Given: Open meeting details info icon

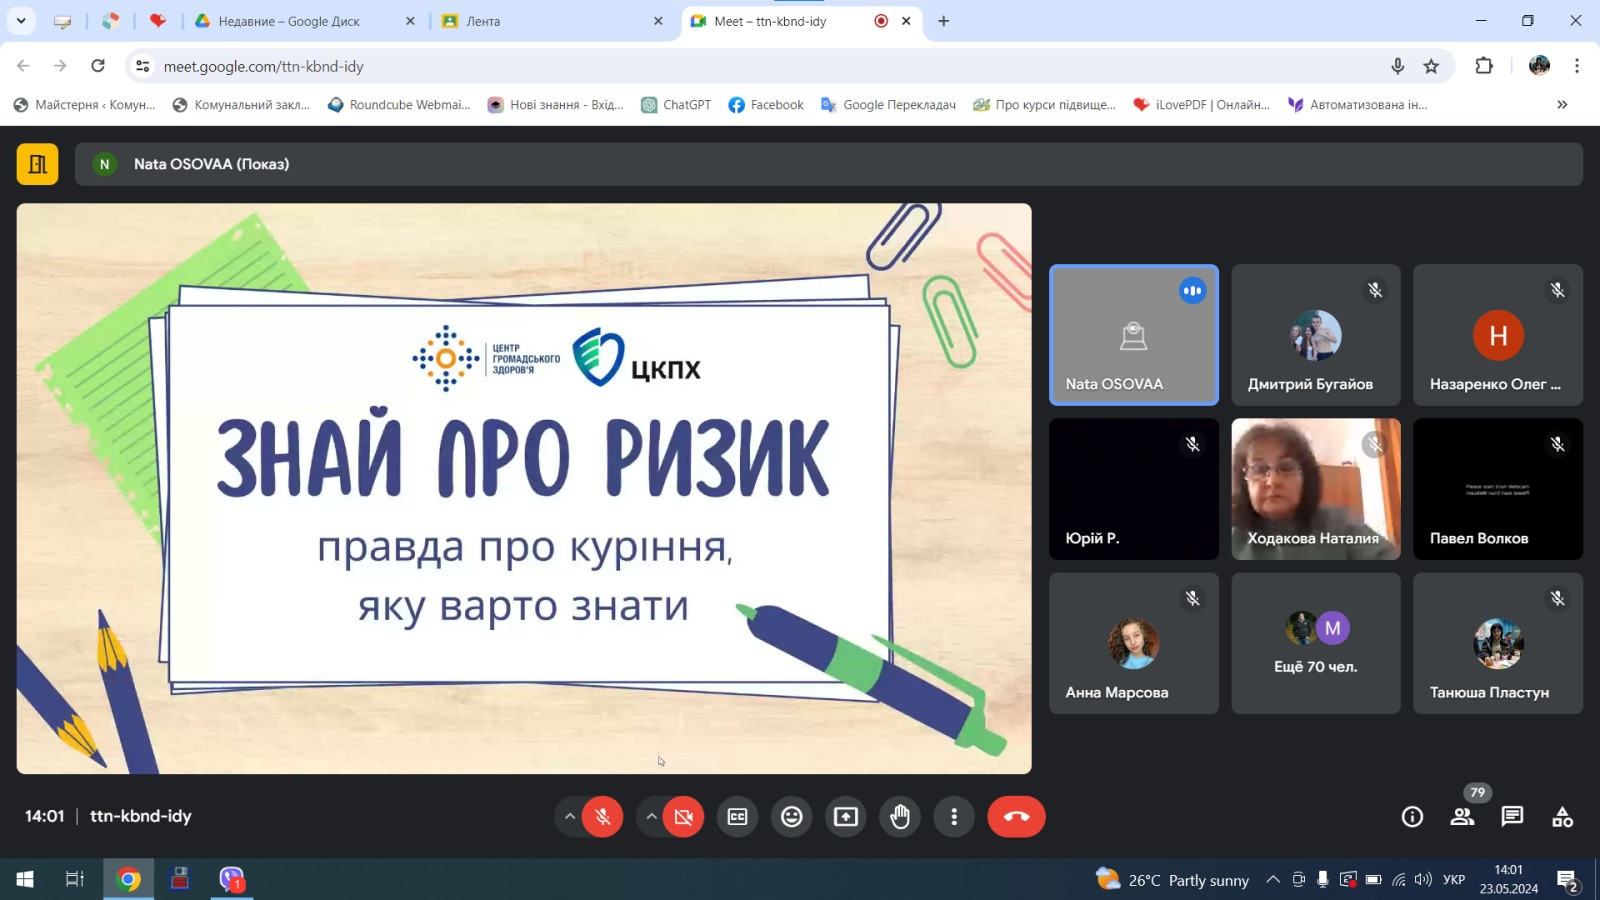Looking at the screenshot, I should click(1412, 817).
